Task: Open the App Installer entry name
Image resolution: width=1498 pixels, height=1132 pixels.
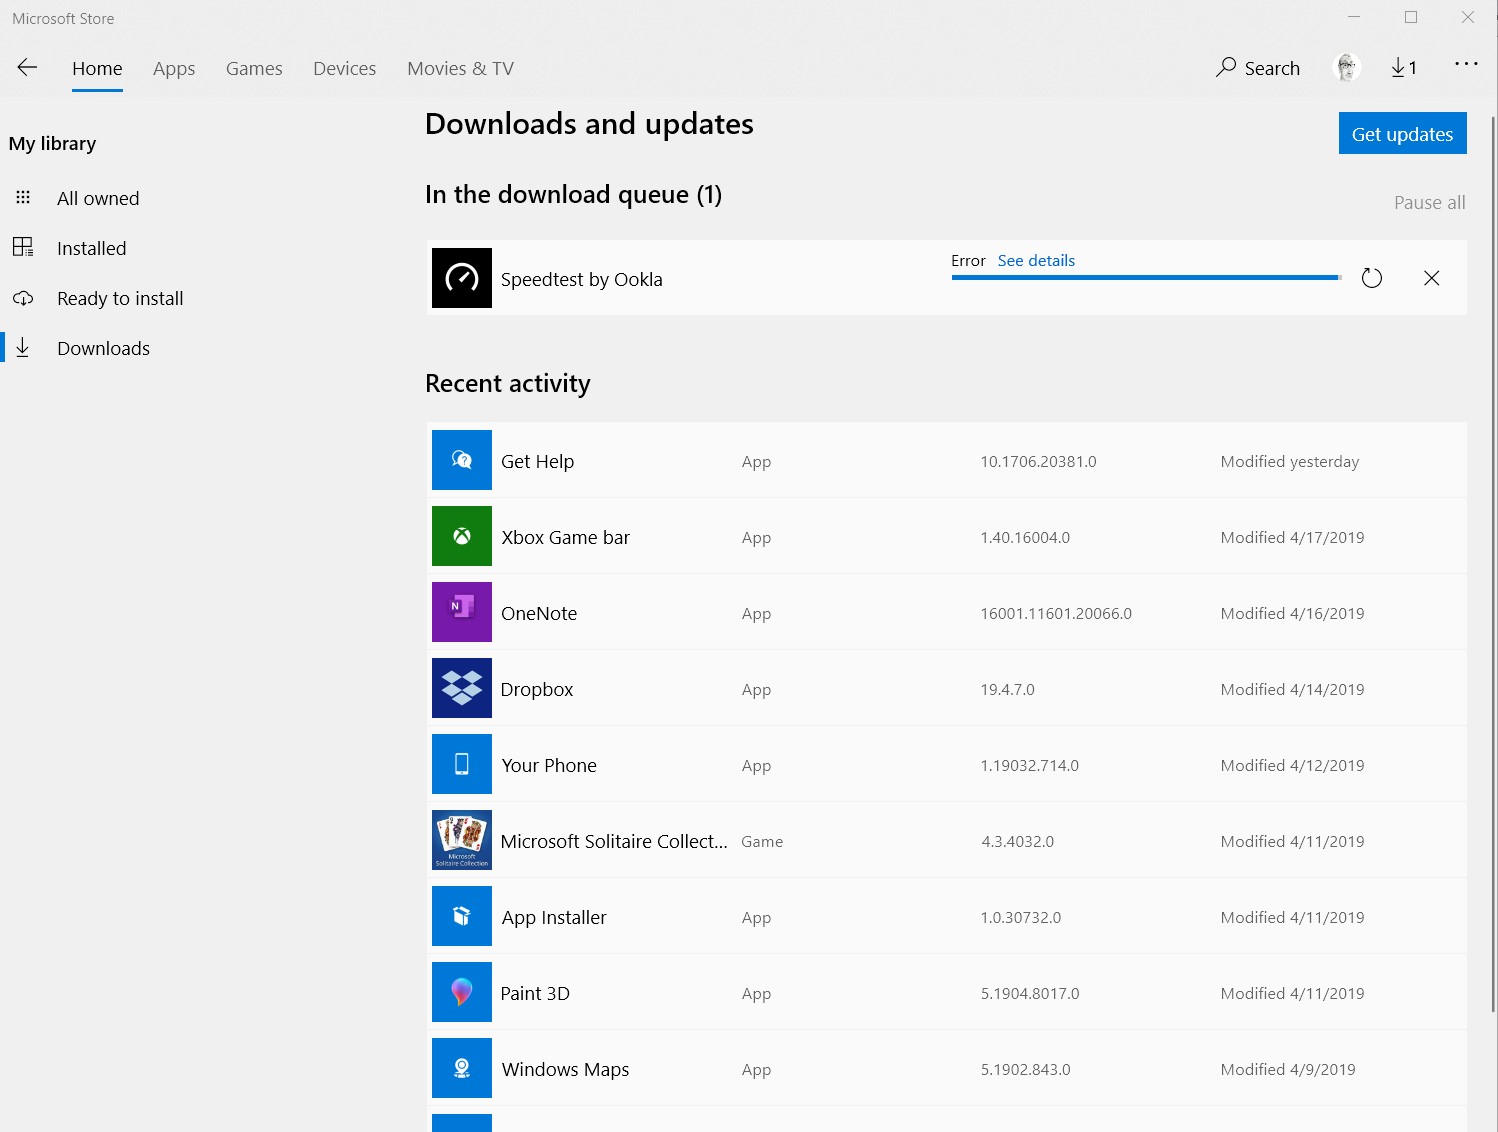Action: 554,917
